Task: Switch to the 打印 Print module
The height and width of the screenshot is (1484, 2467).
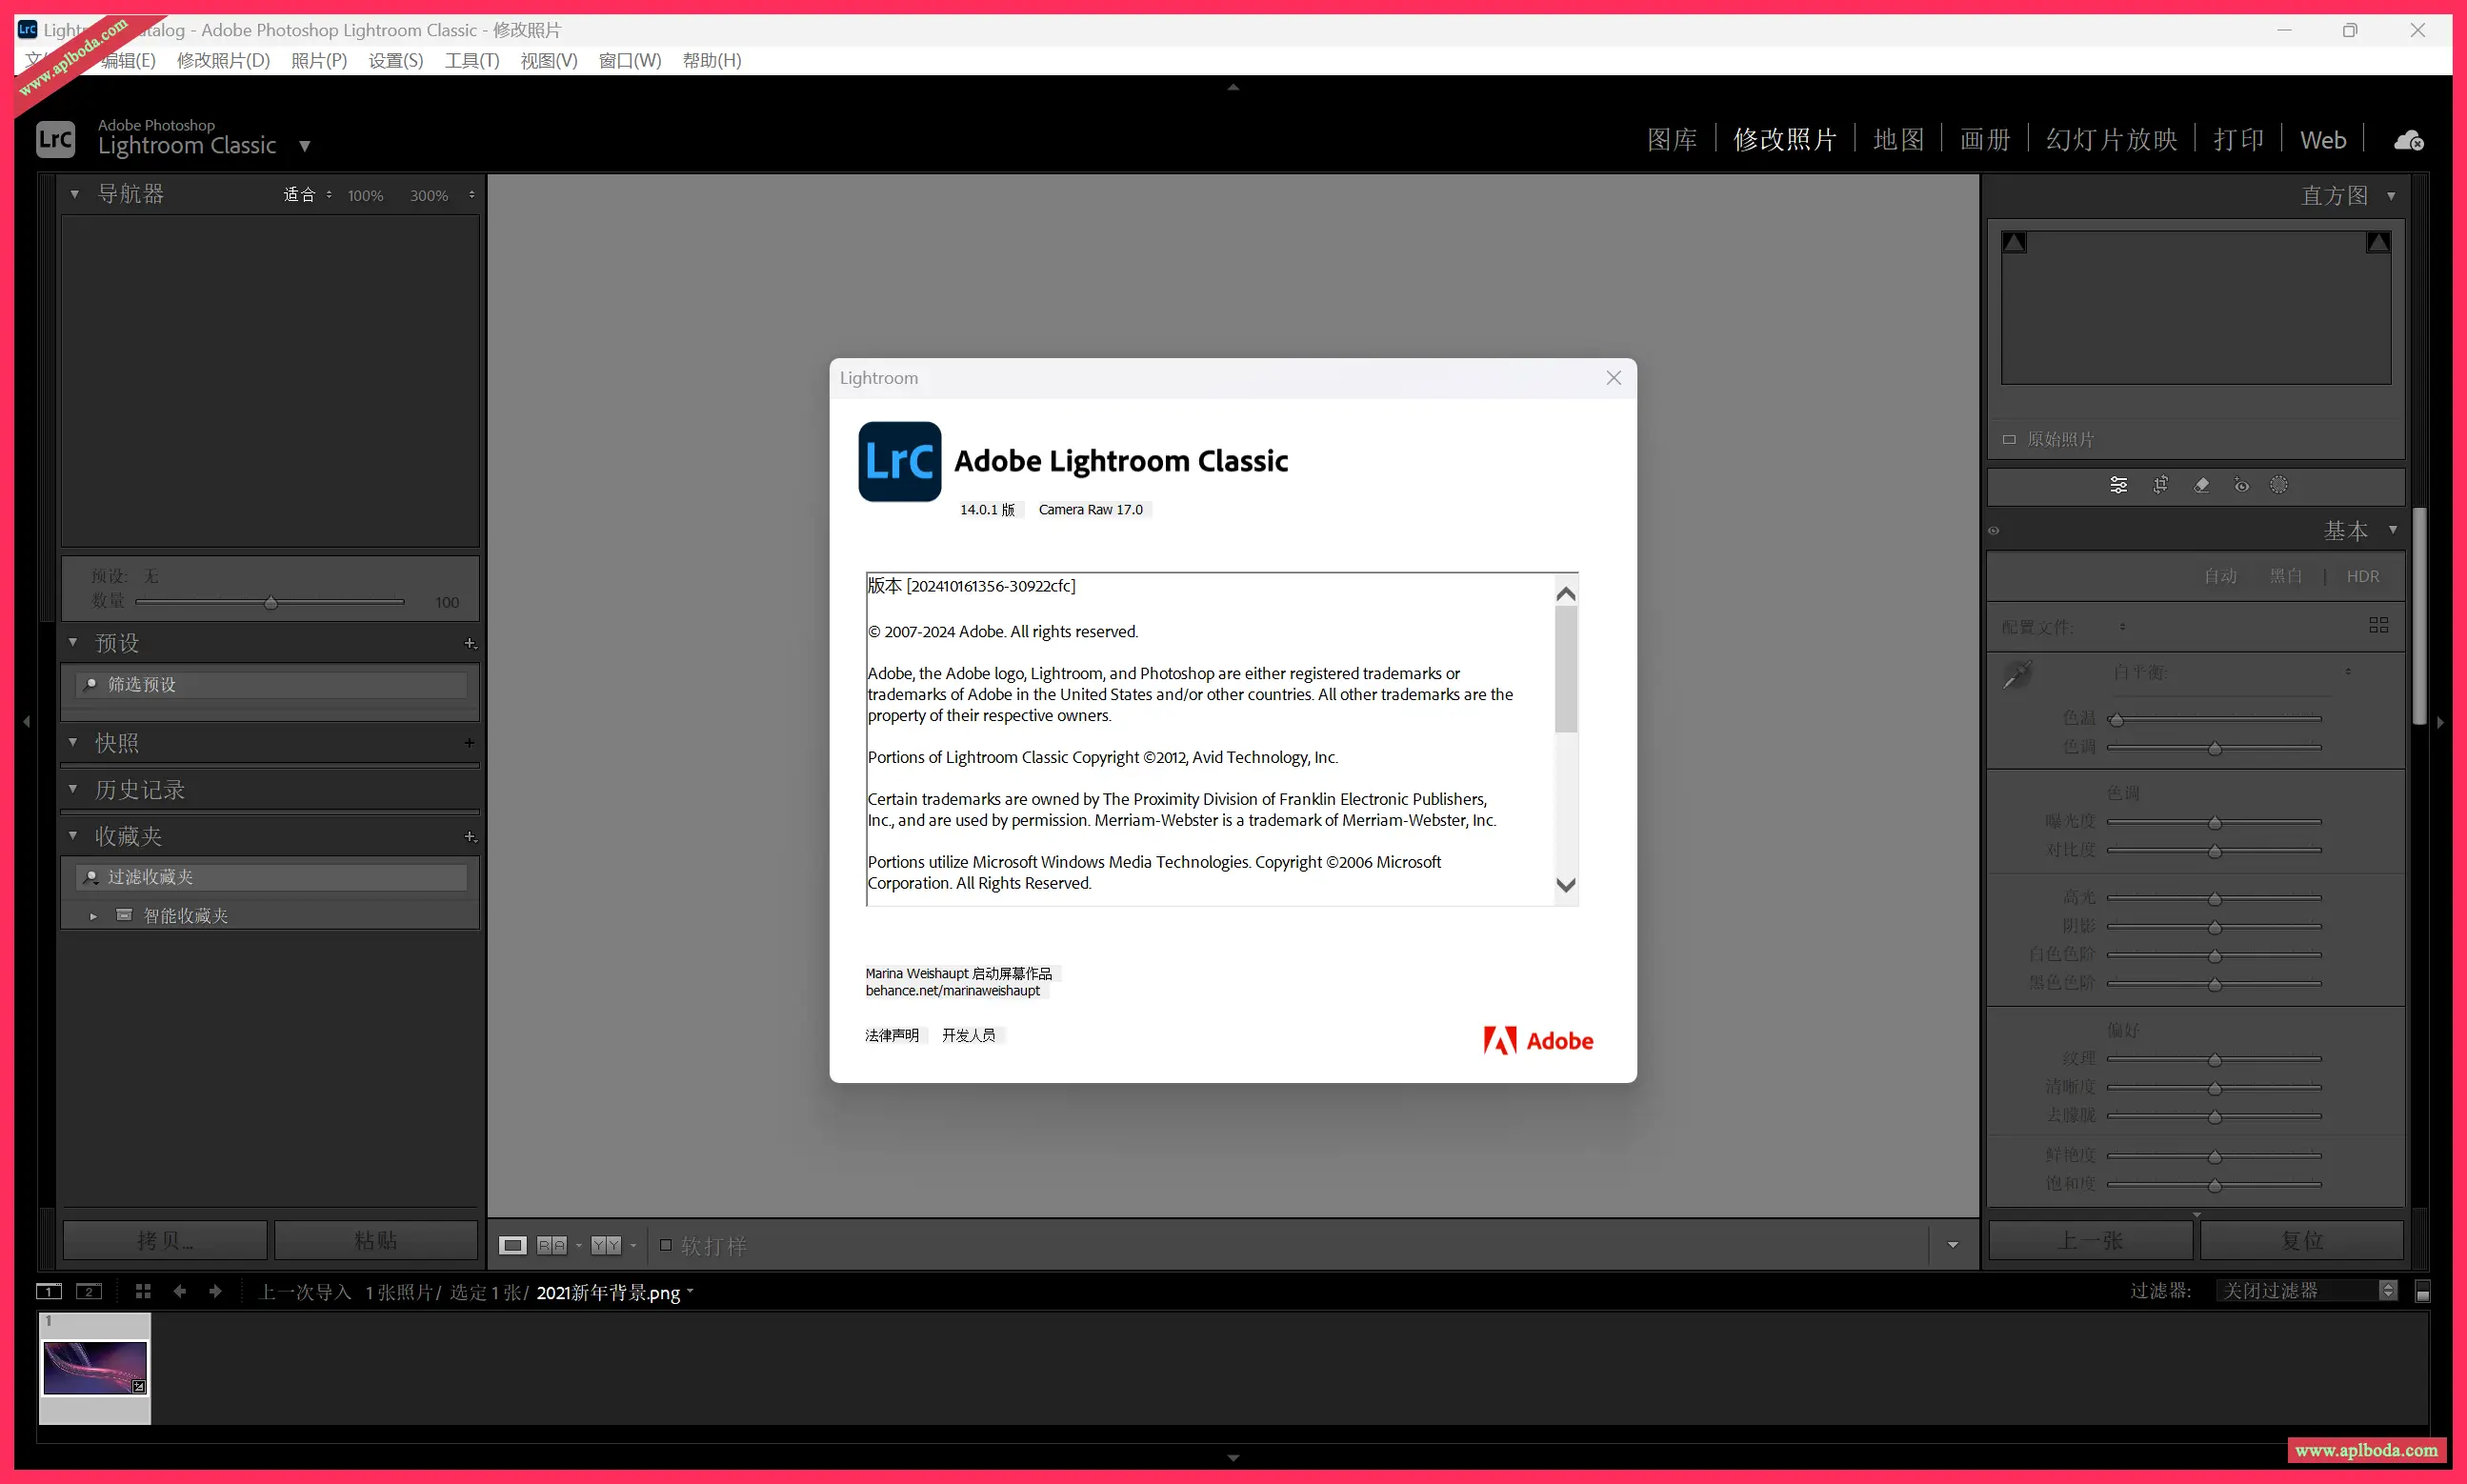Action: [2238, 139]
